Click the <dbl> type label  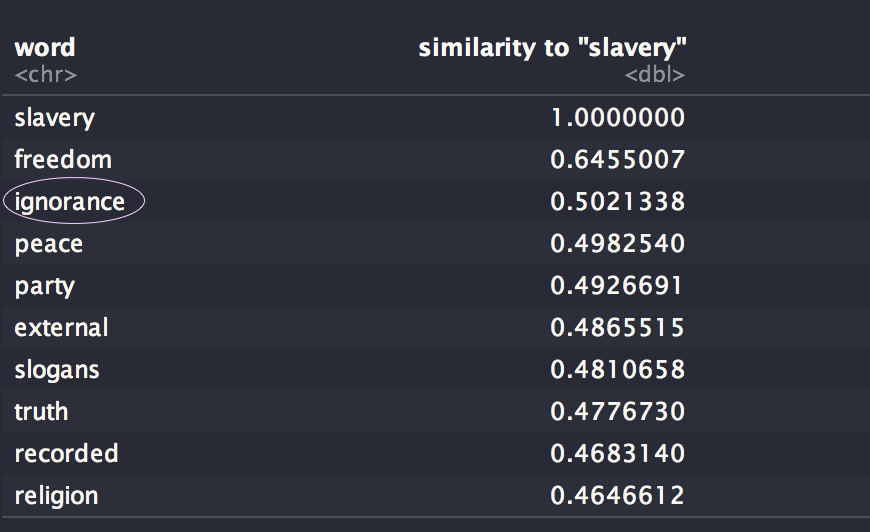click(x=654, y=74)
